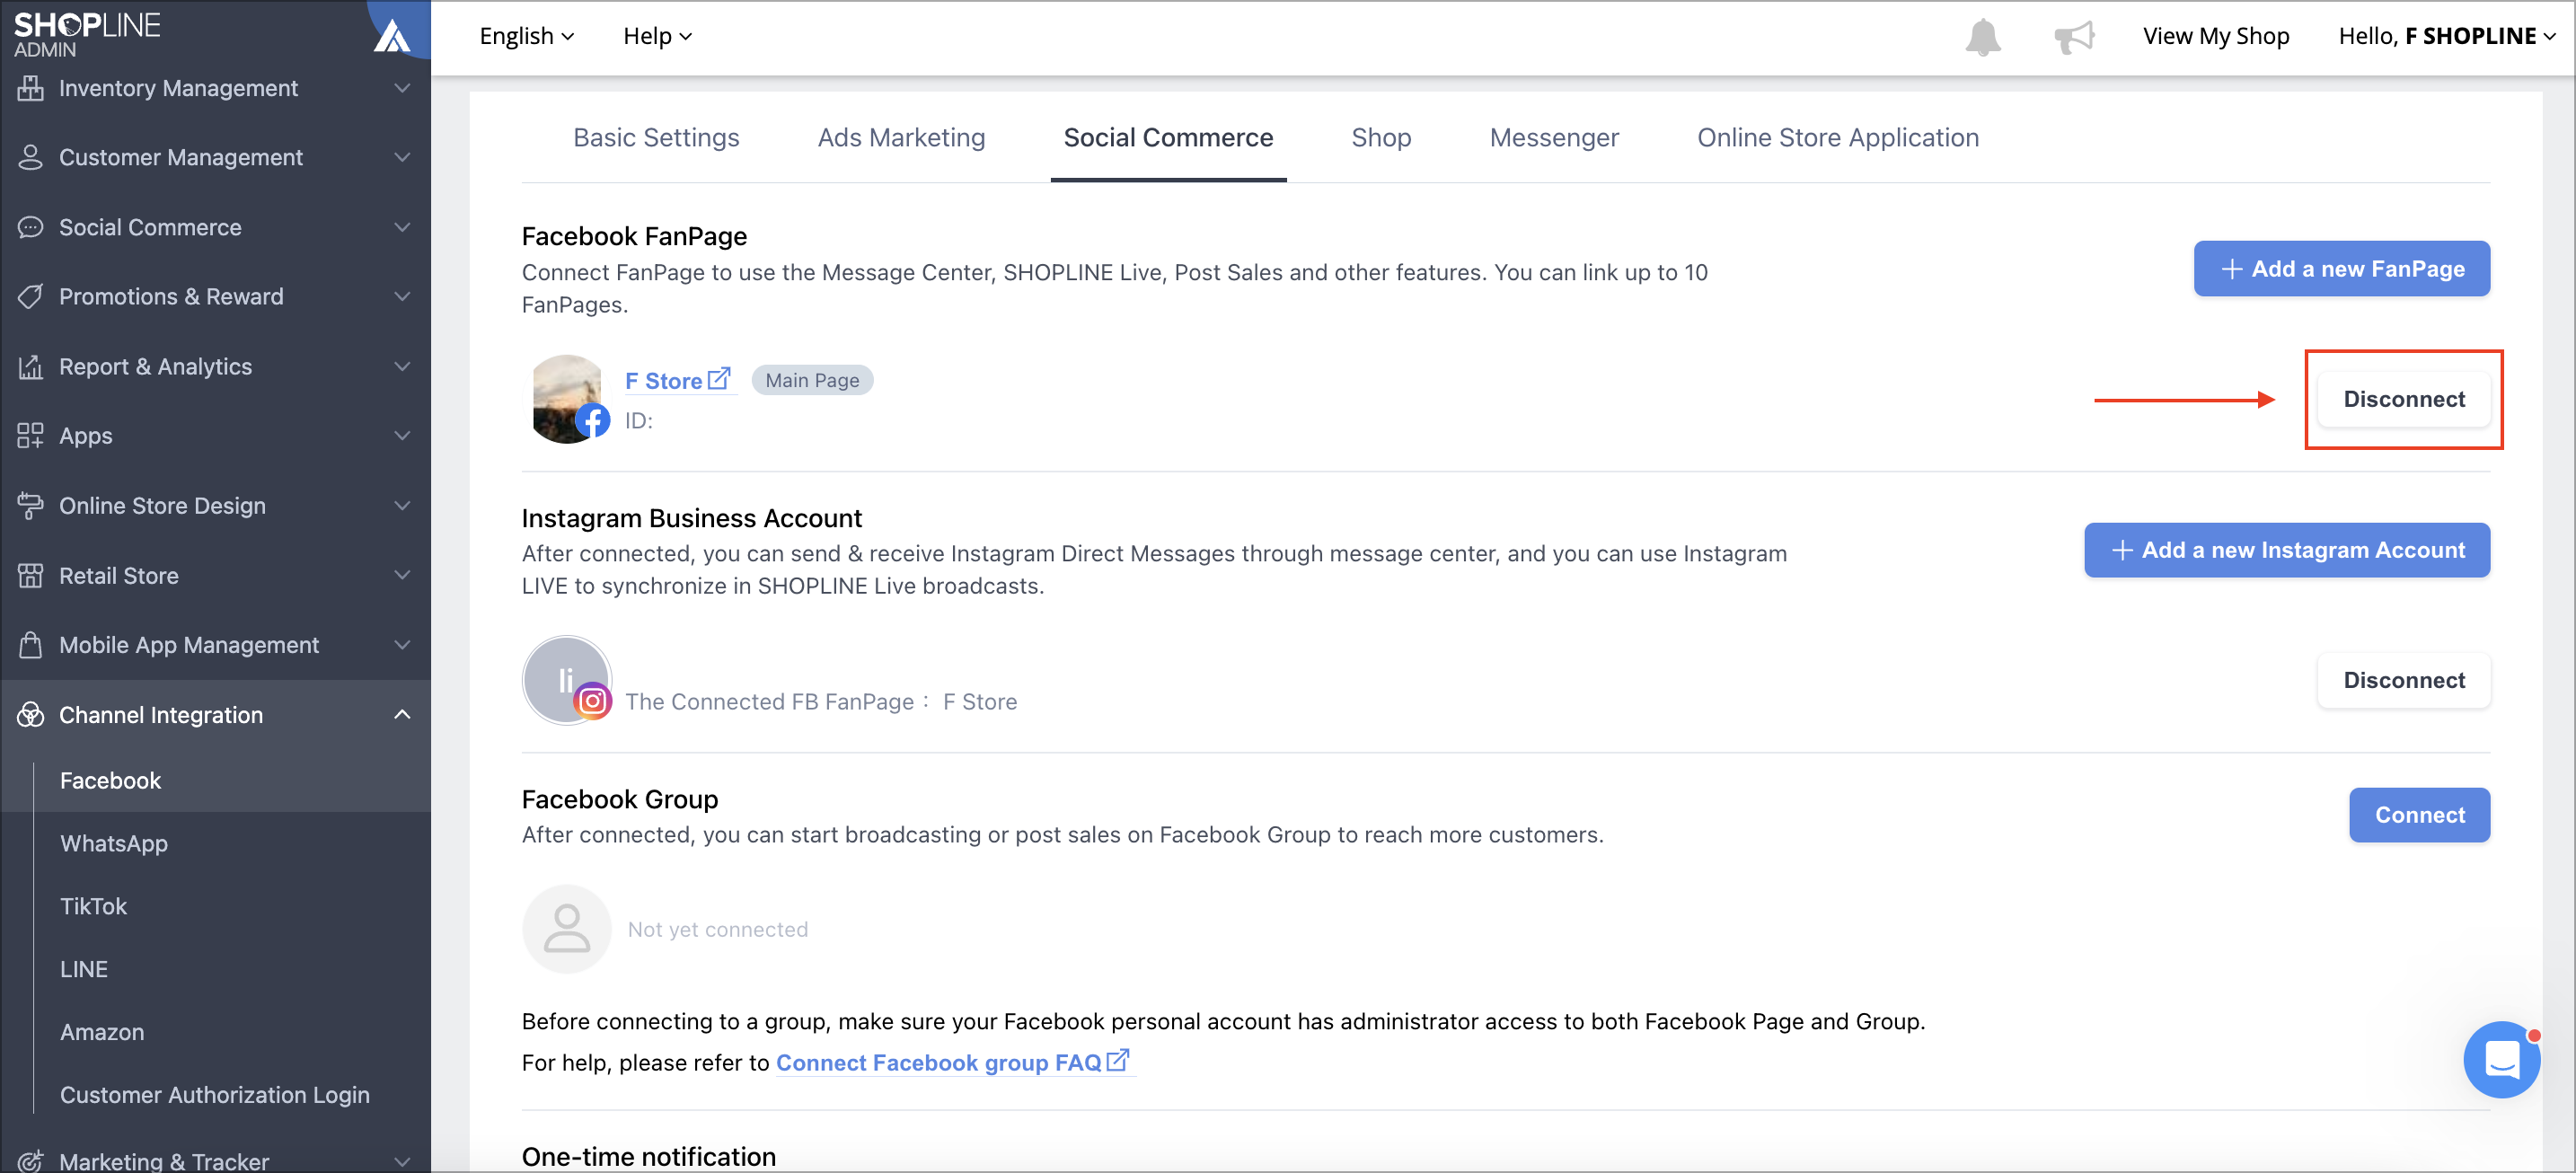The image size is (2576, 1173).
Task: Expand the Social Commerce sidebar chevron
Action: 402,227
